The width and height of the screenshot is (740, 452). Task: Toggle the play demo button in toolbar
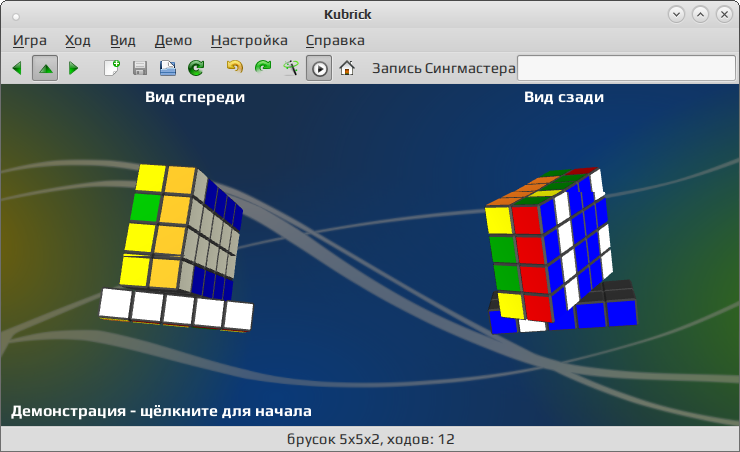(x=319, y=68)
